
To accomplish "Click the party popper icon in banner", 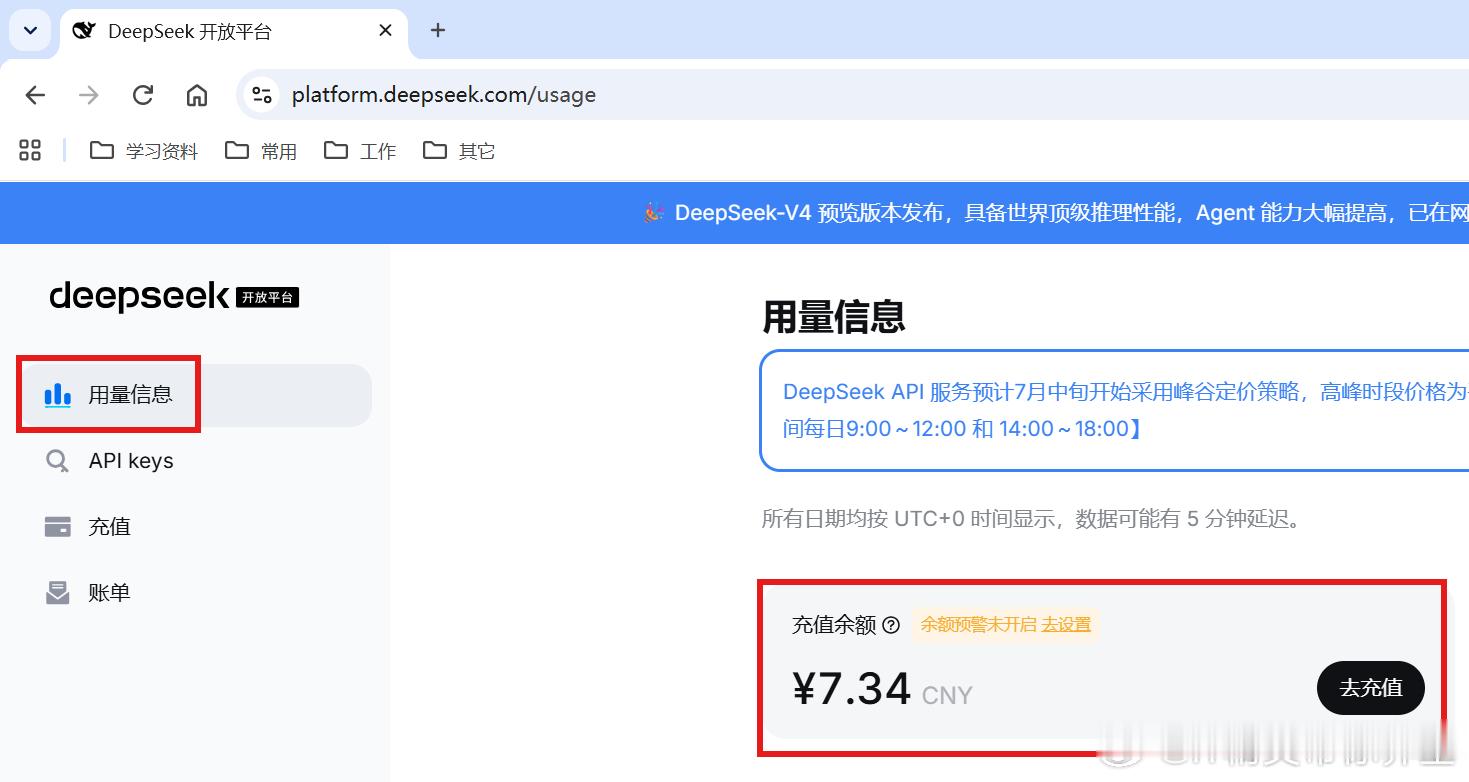I will pyautogui.click(x=654, y=213).
